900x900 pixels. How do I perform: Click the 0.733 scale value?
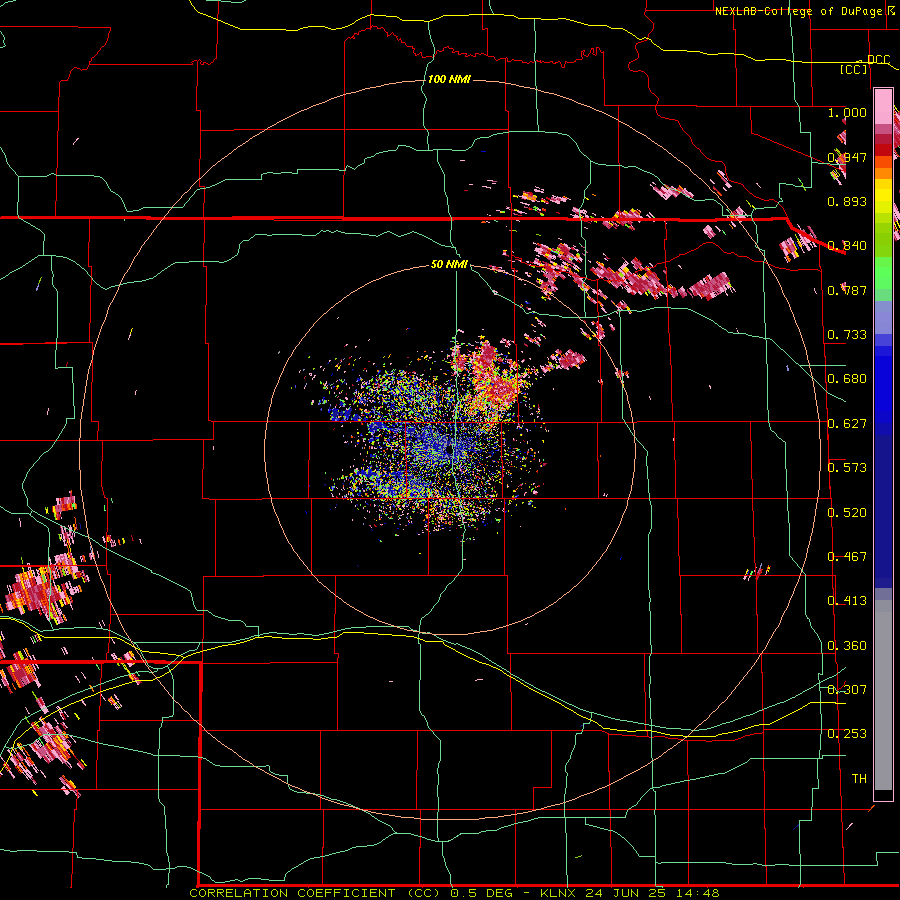(x=847, y=335)
